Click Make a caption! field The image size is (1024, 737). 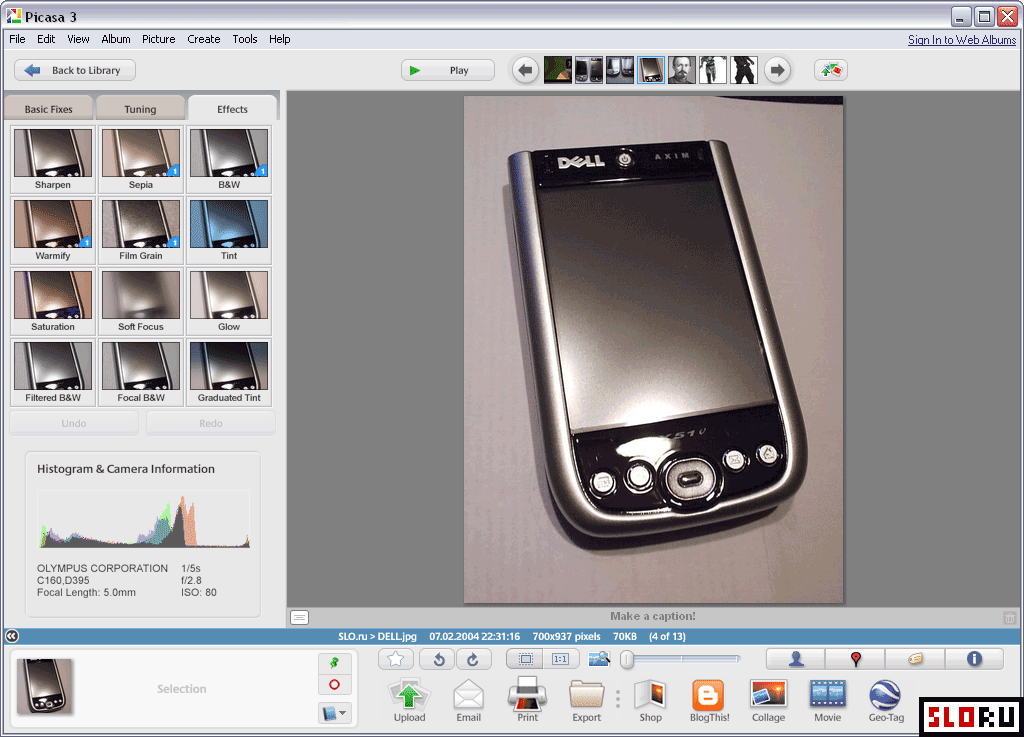(x=652, y=616)
